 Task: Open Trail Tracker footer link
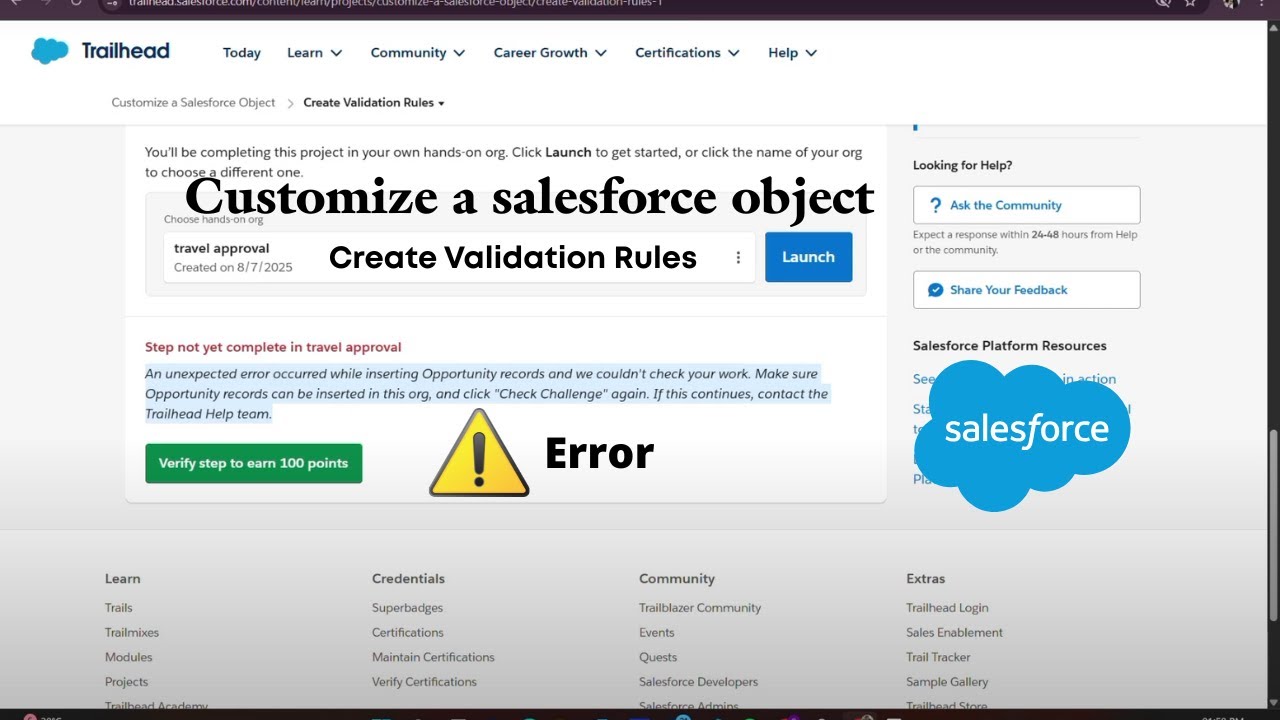938,658
